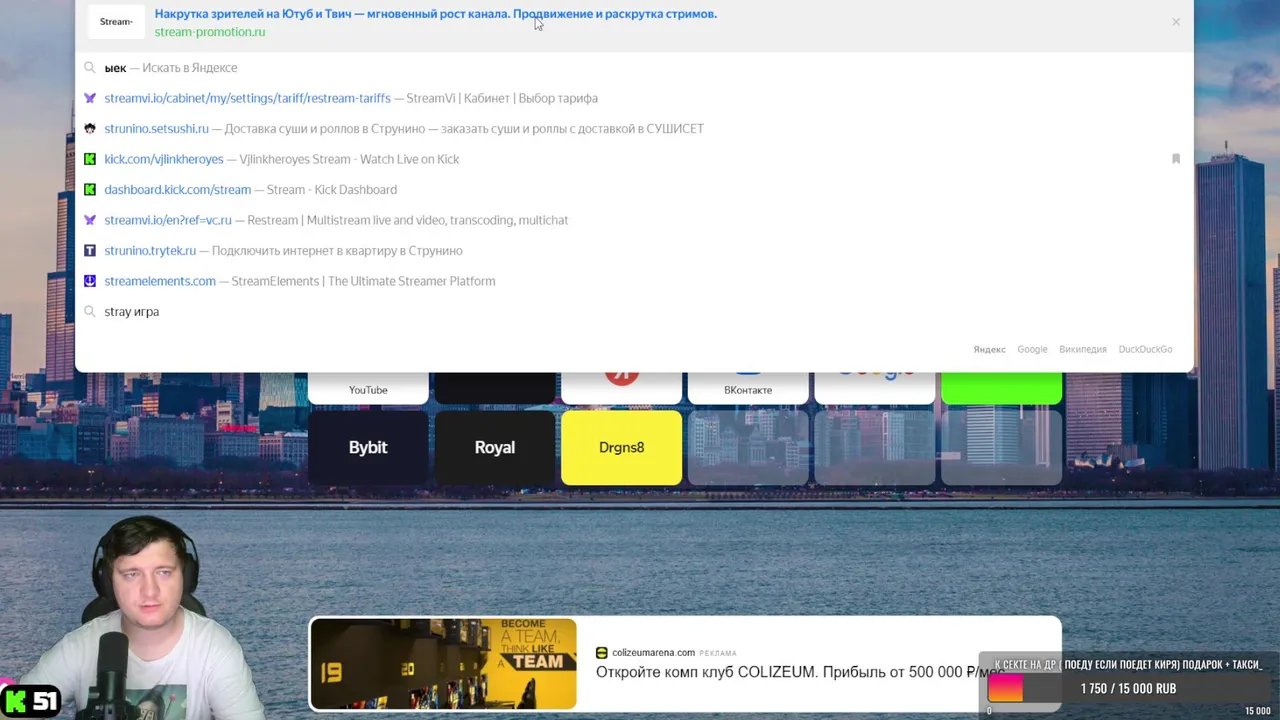The width and height of the screenshot is (1280, 720).
Task: Close the stream-promotion.ru ad suggestion
Action: pos(1176,22)
